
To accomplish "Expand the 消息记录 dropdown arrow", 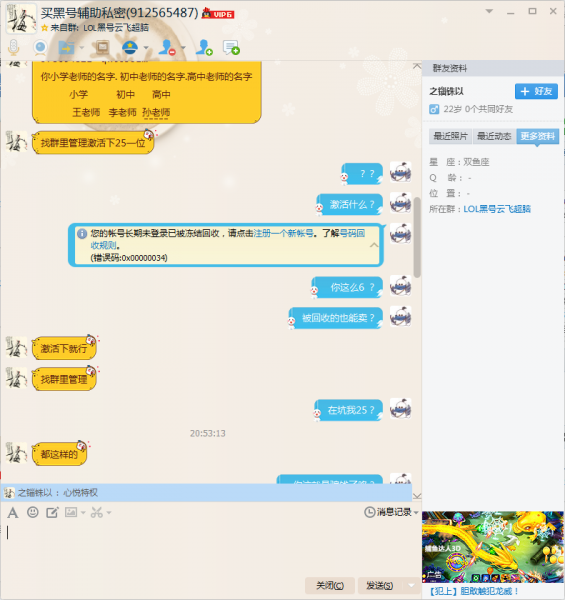I will [x=416, y=512].
